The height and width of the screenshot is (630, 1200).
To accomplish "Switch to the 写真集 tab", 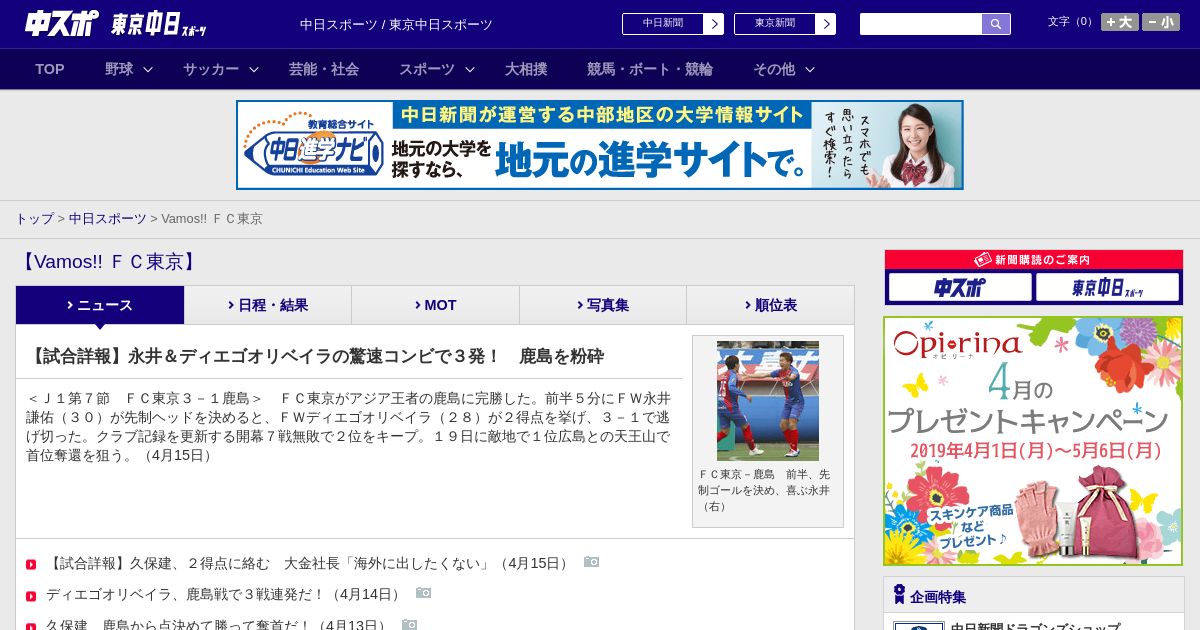I will tap(603, 305).
